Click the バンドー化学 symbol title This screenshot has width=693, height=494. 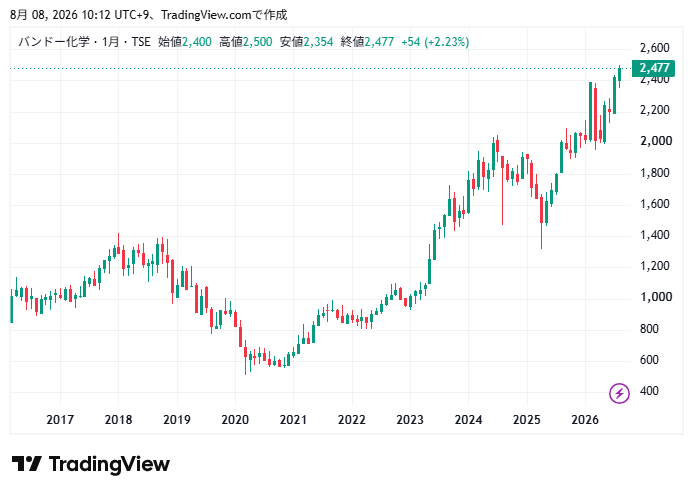point(54,42)
